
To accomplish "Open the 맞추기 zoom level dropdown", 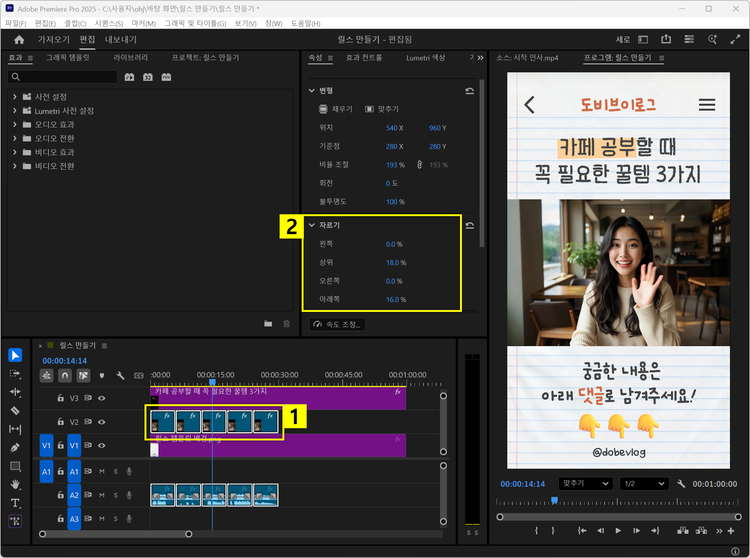I will pyautogui.click(x=585, y=484).
